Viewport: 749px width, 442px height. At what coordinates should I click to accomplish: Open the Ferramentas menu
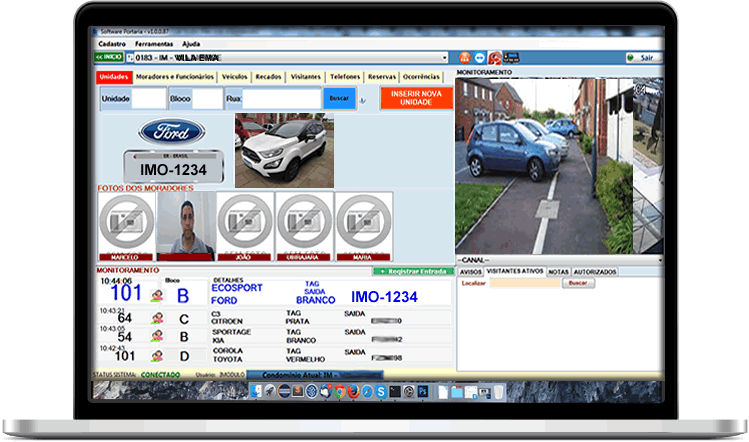153,44
